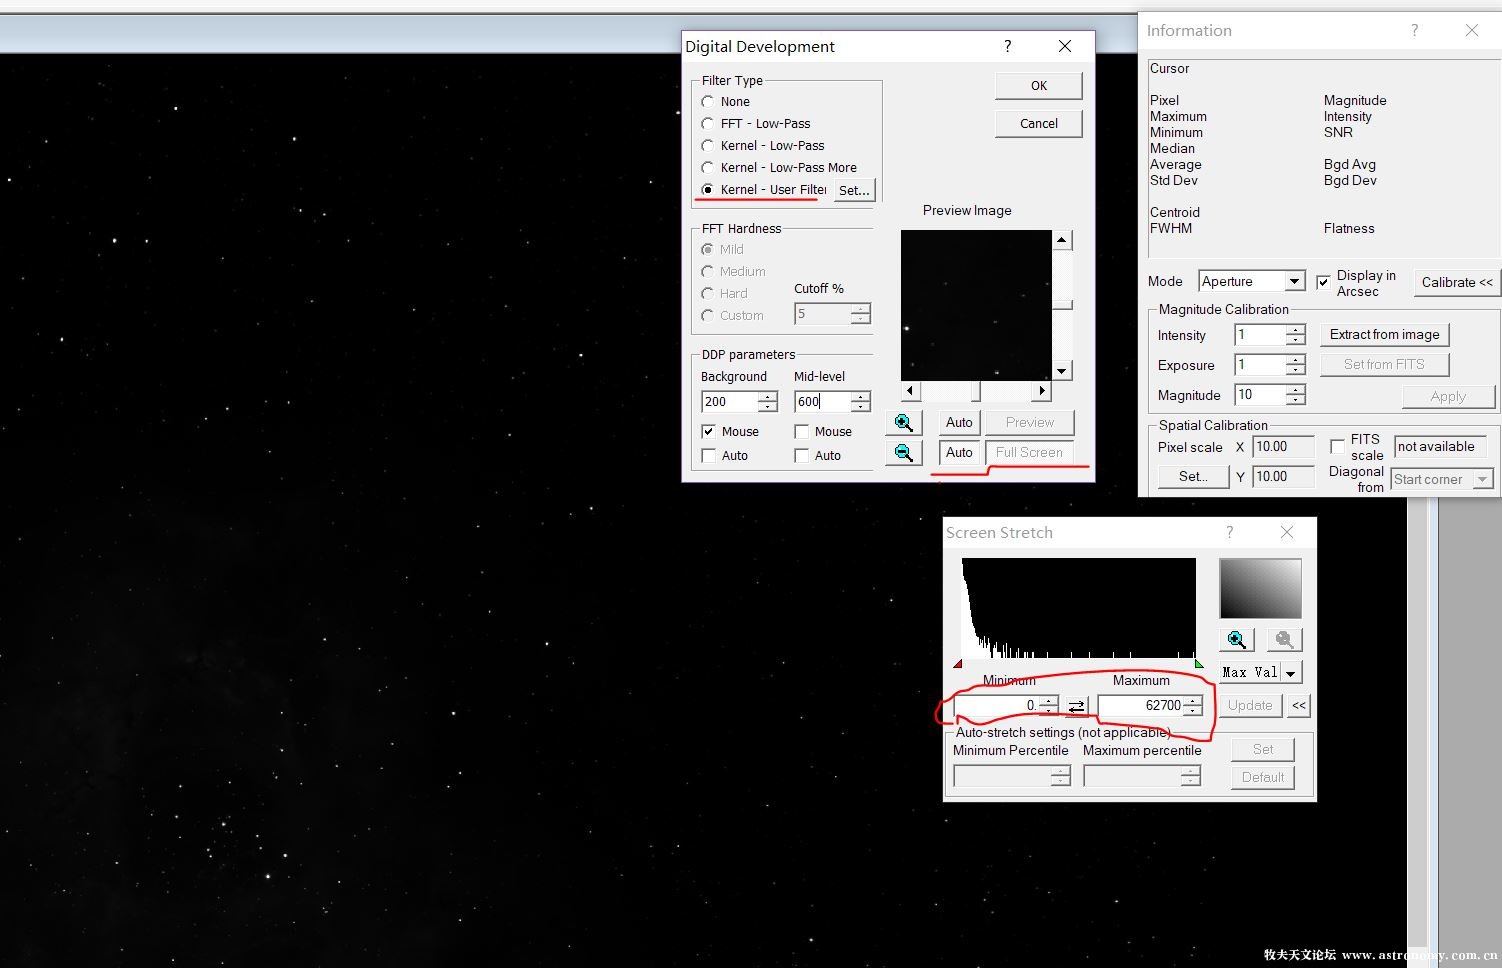Screen dimensions: 1502x968
Task: Click the Preview Image thumbnail
Action: click(x=976, y=305)
